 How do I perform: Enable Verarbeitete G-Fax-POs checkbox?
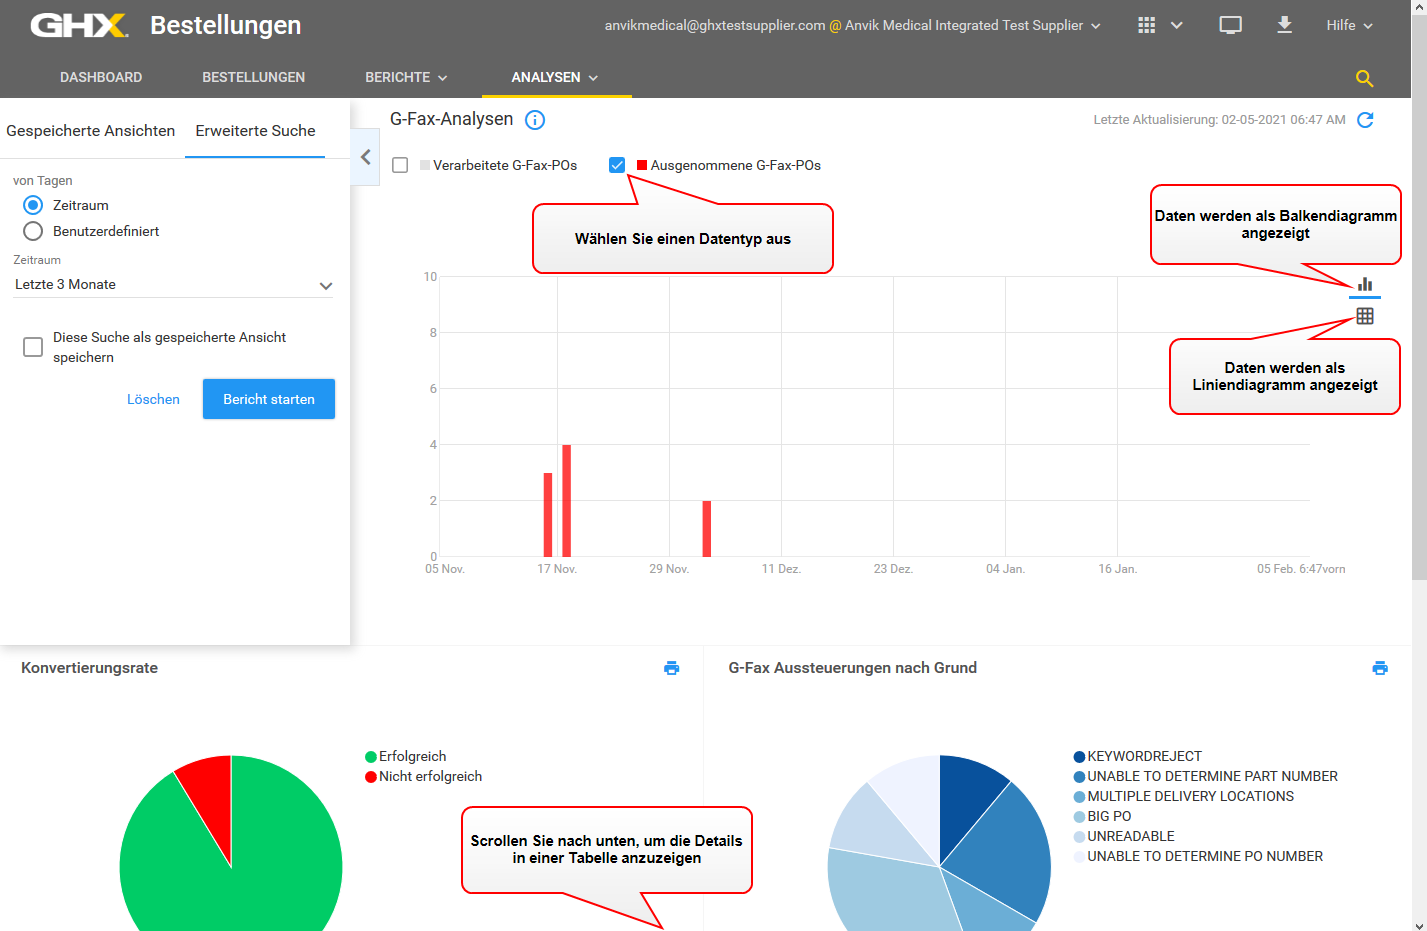[400, 165]
